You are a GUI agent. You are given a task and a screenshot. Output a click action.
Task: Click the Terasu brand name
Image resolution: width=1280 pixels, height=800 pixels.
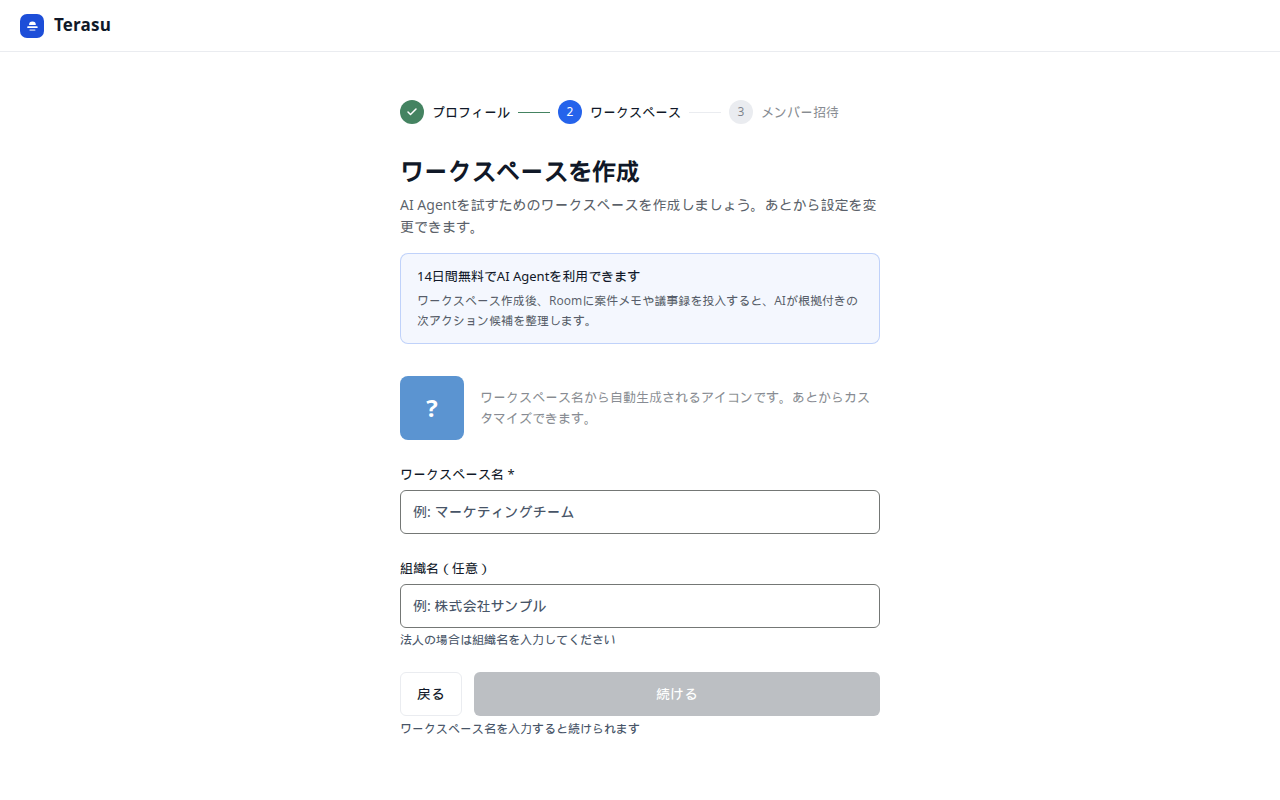point(82,26)
